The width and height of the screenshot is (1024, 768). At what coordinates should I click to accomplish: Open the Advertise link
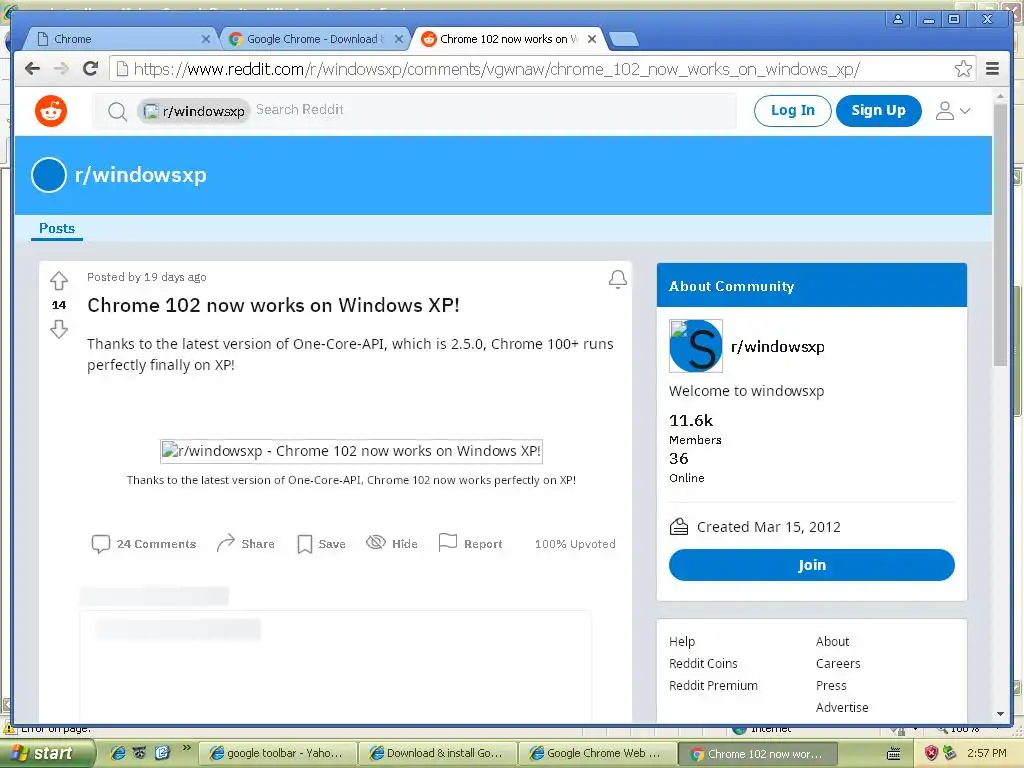[842, 707]
